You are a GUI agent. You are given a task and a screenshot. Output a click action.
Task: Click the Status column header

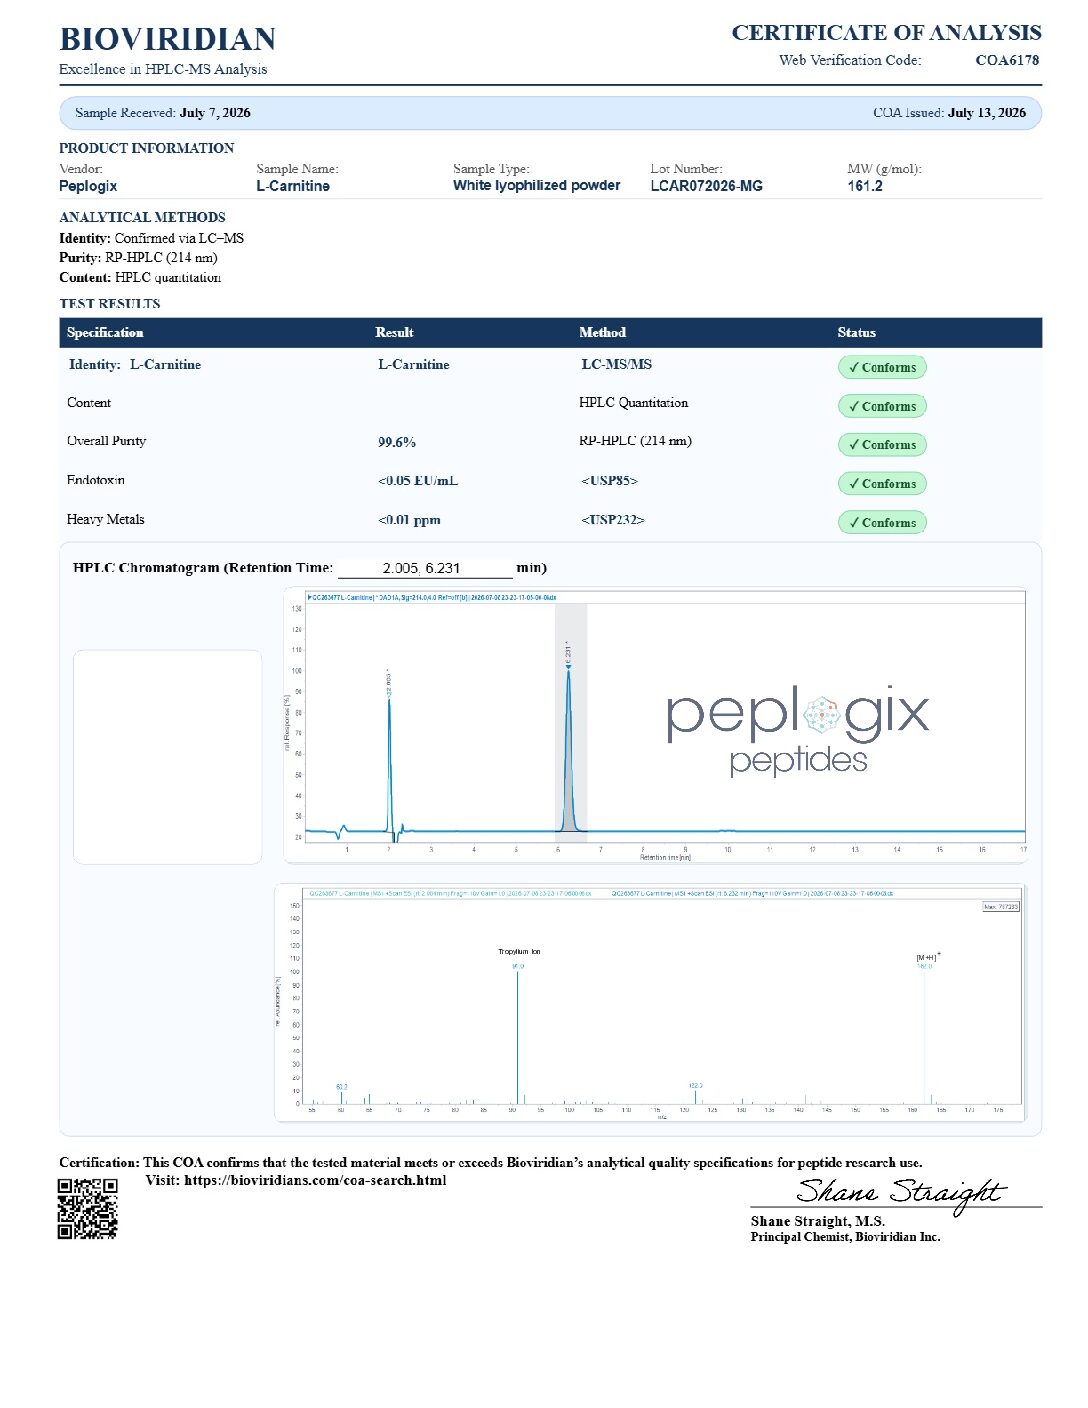856,332
